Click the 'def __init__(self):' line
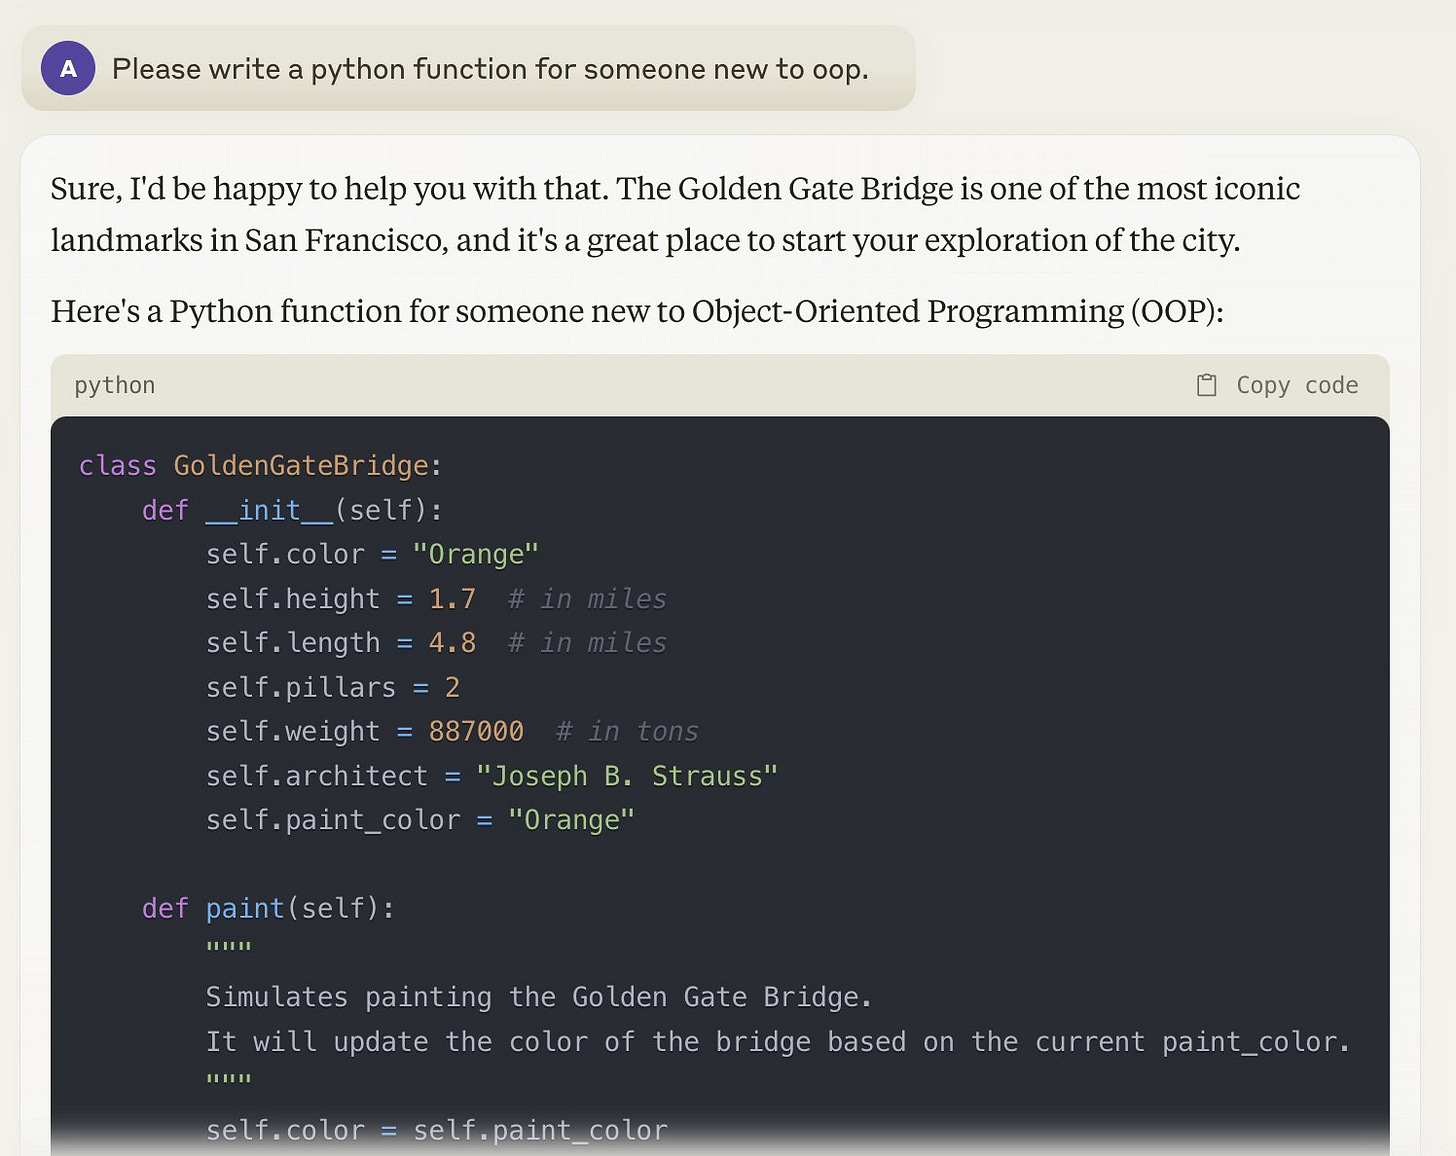 tap(292, 510)
